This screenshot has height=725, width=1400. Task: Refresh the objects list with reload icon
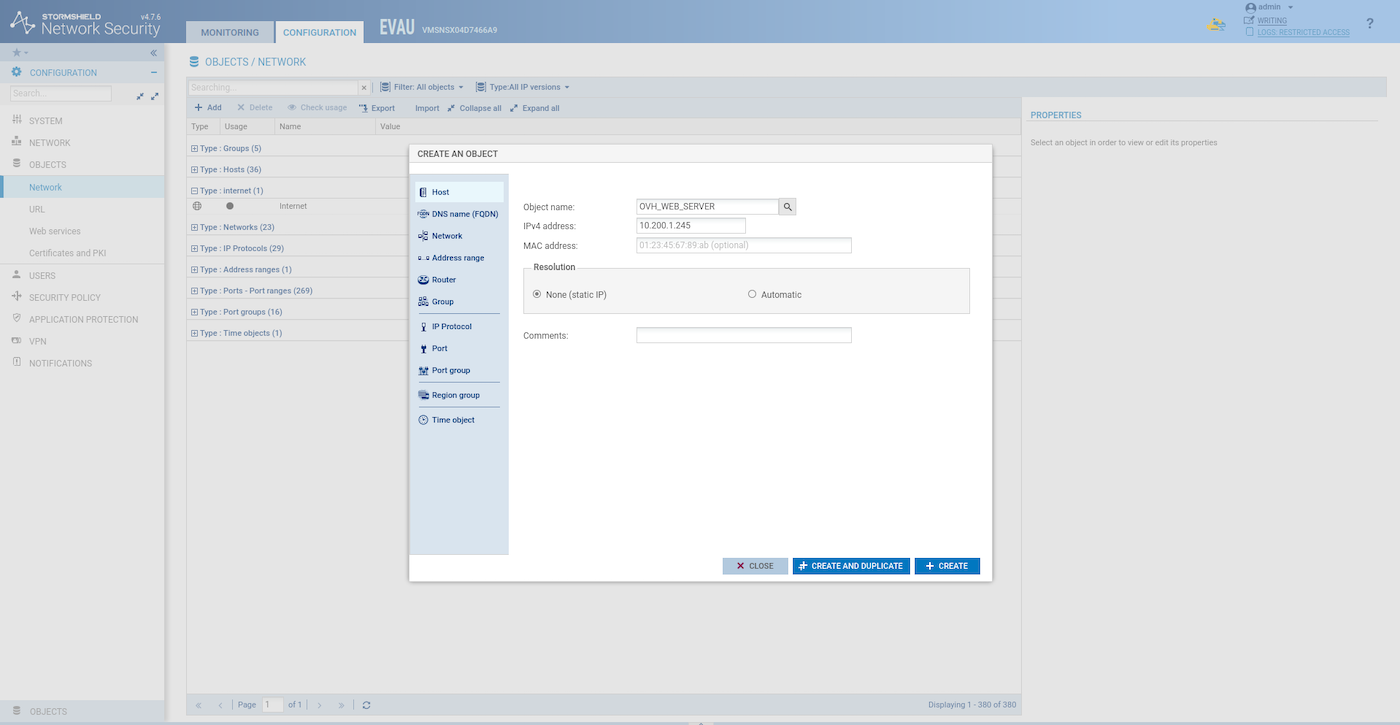click(367, 705)
